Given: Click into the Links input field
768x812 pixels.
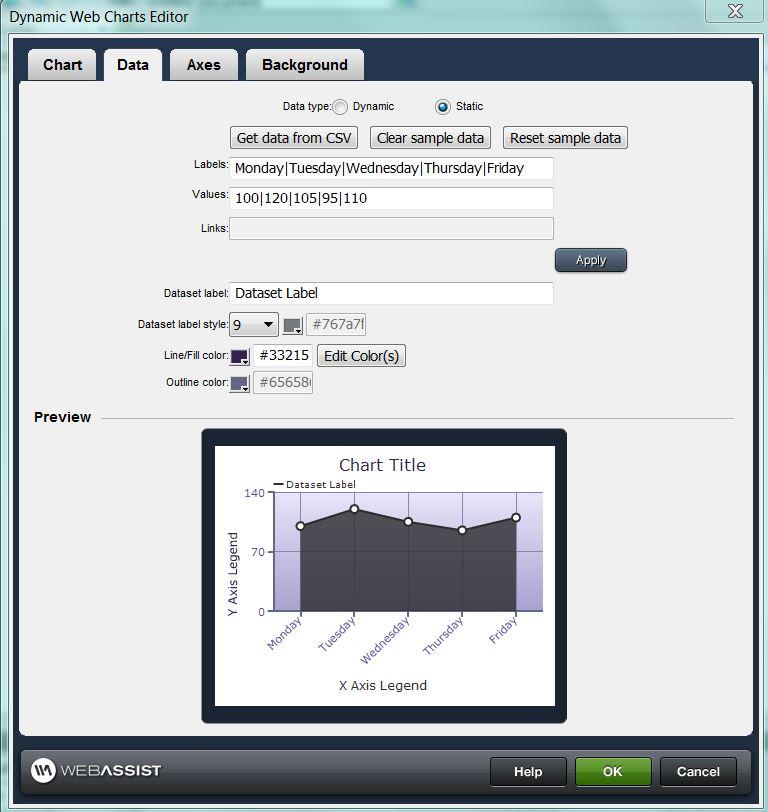Looking at the screenshot, I should tap(392, 228).
